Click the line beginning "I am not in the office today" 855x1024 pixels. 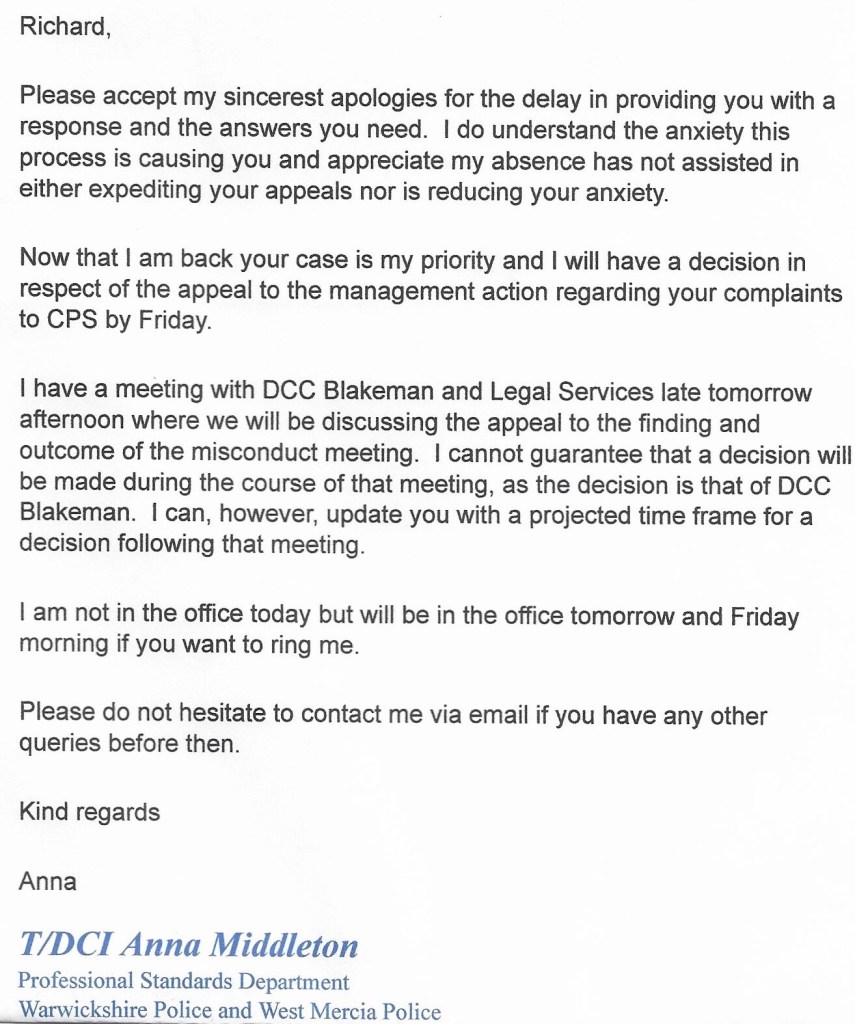[408, 615]
